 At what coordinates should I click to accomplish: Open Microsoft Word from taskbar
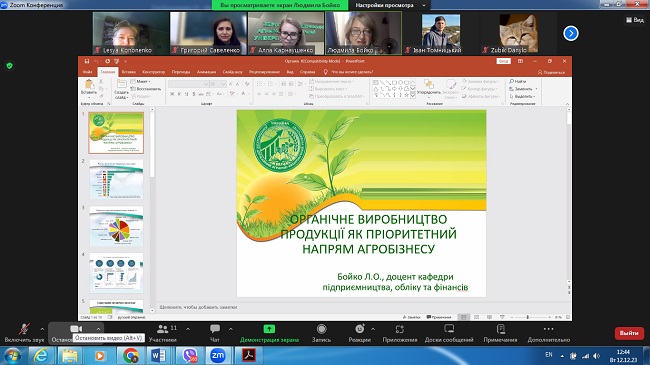pos(158,355)
